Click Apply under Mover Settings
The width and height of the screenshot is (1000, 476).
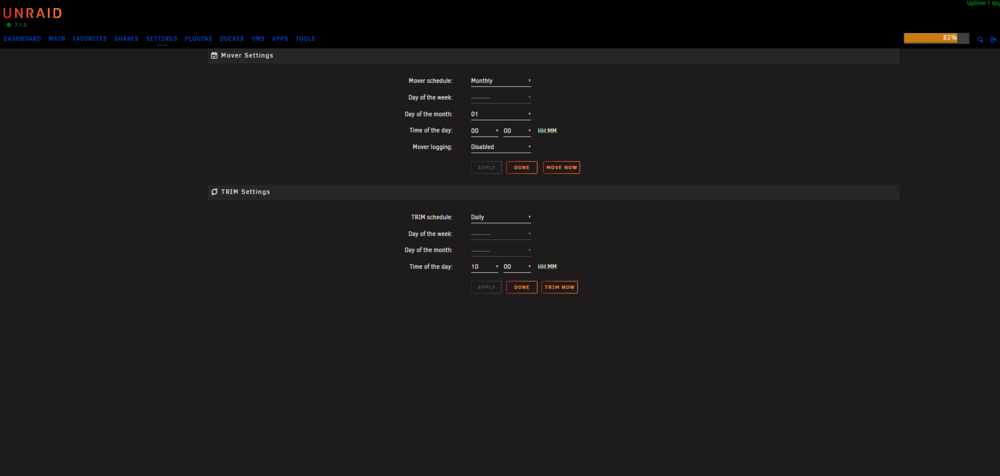point(487,167)
